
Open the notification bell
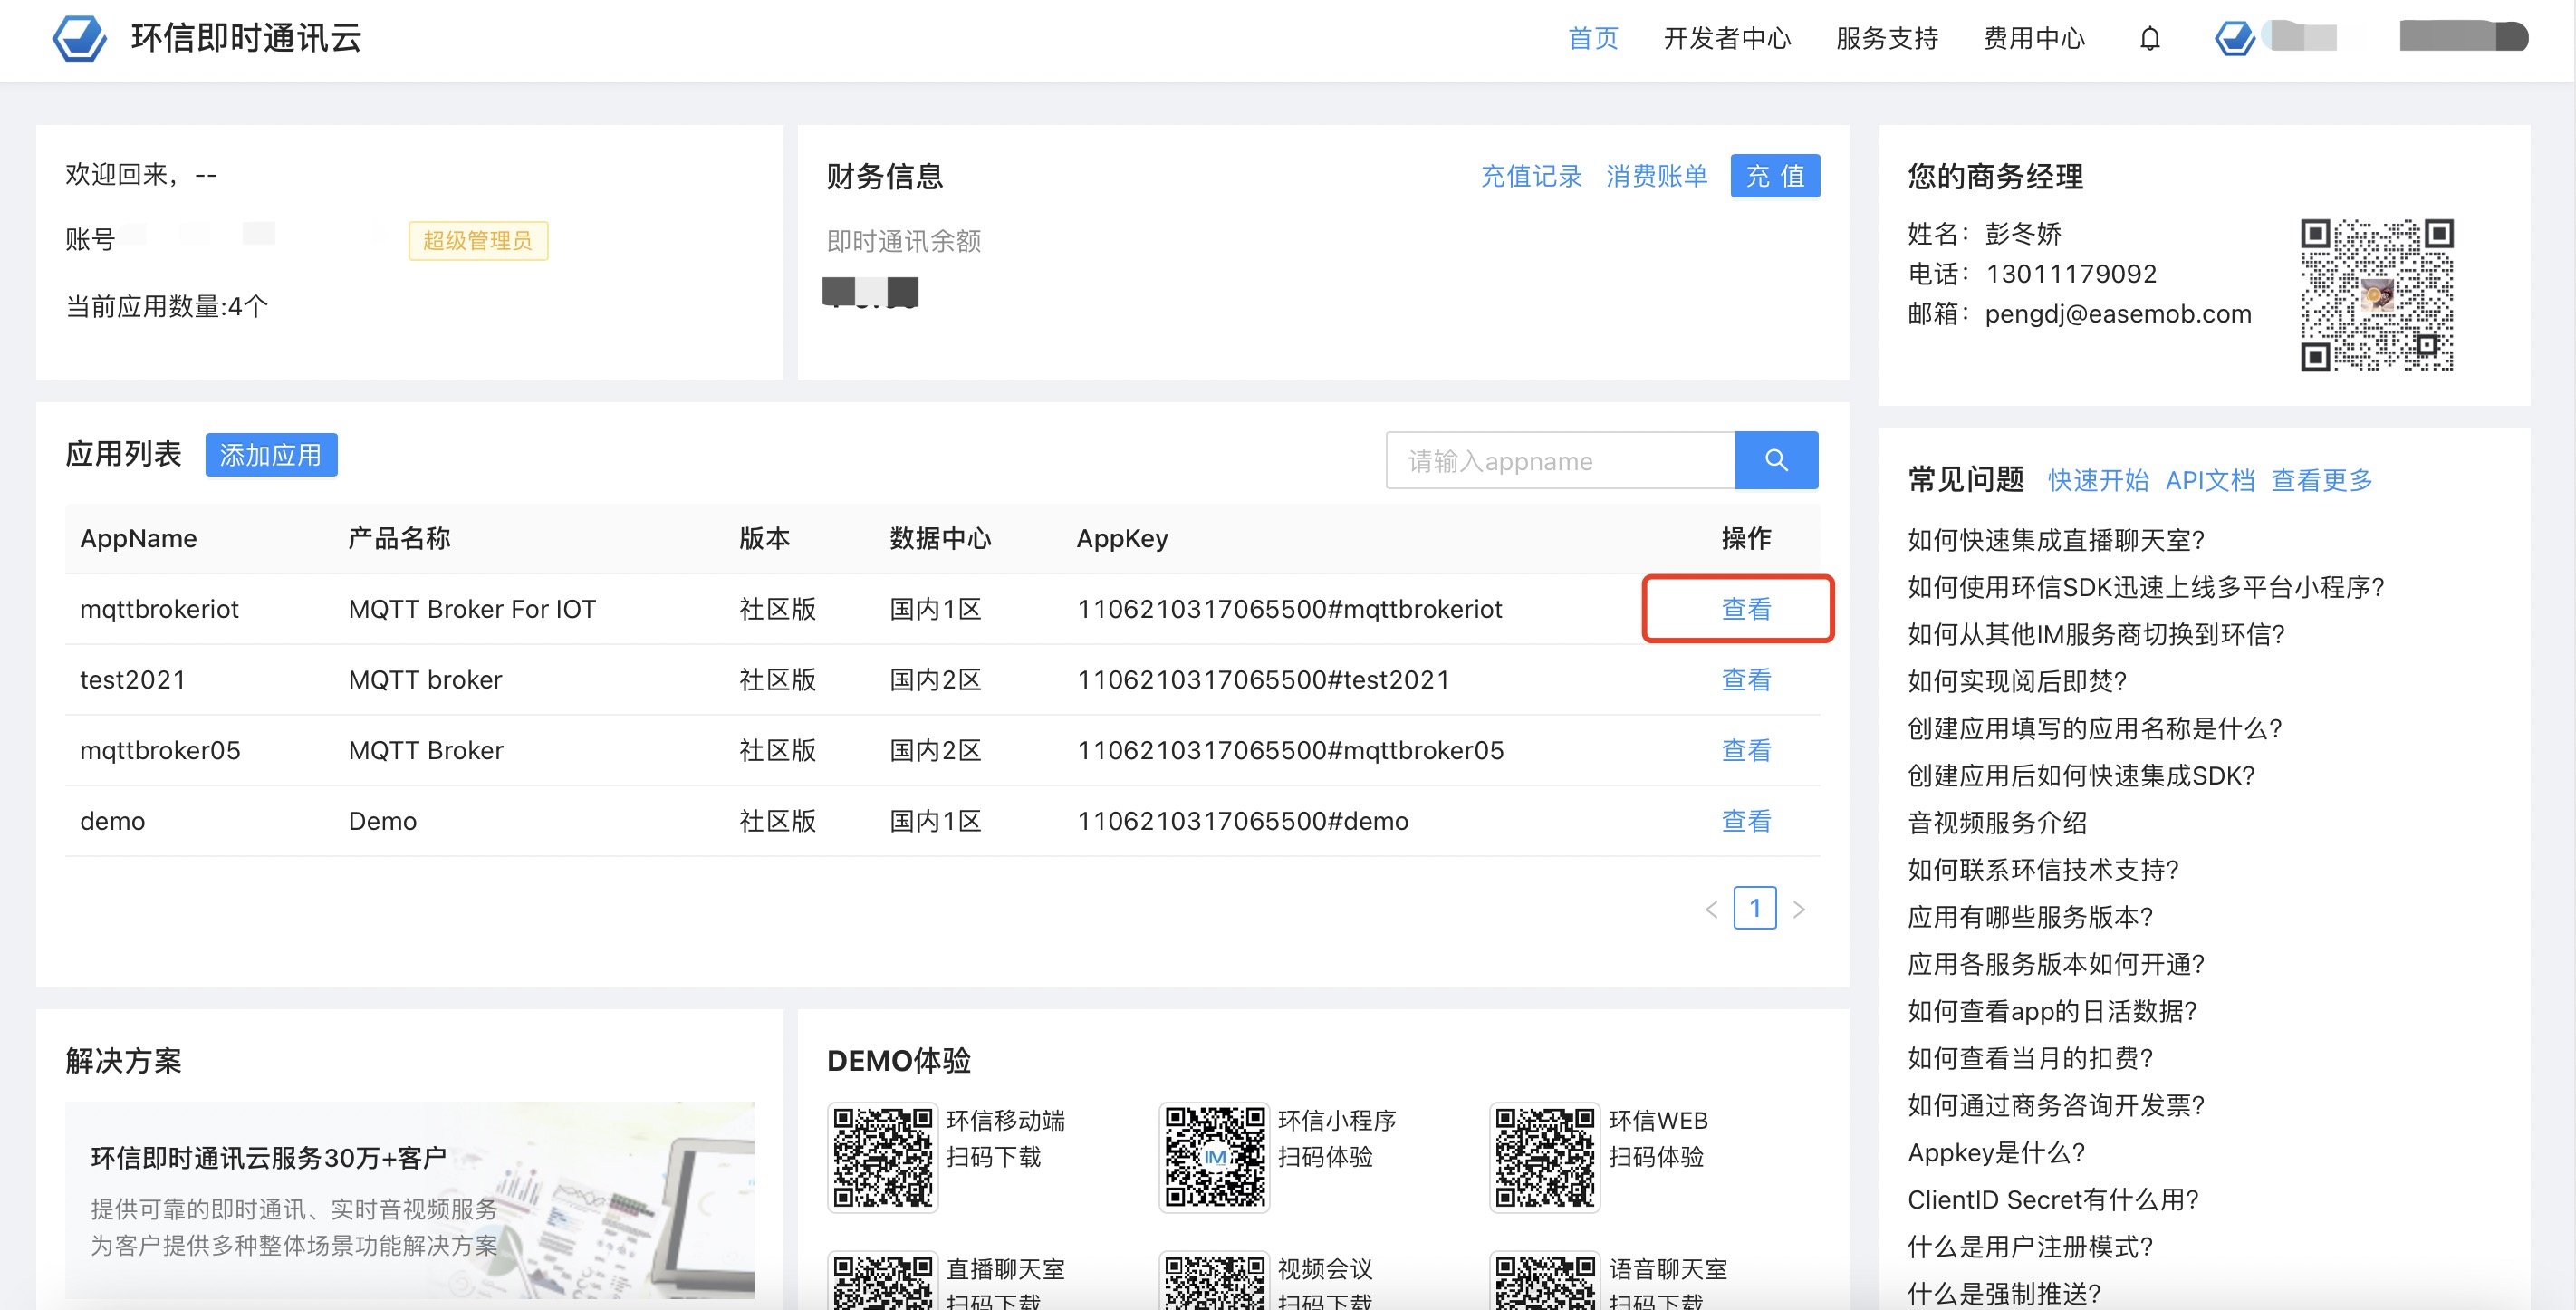pos(2149,39)
